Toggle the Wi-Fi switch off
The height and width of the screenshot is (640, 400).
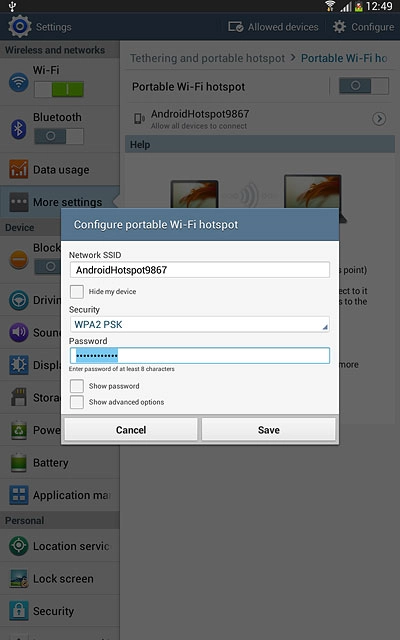point(59,89)
